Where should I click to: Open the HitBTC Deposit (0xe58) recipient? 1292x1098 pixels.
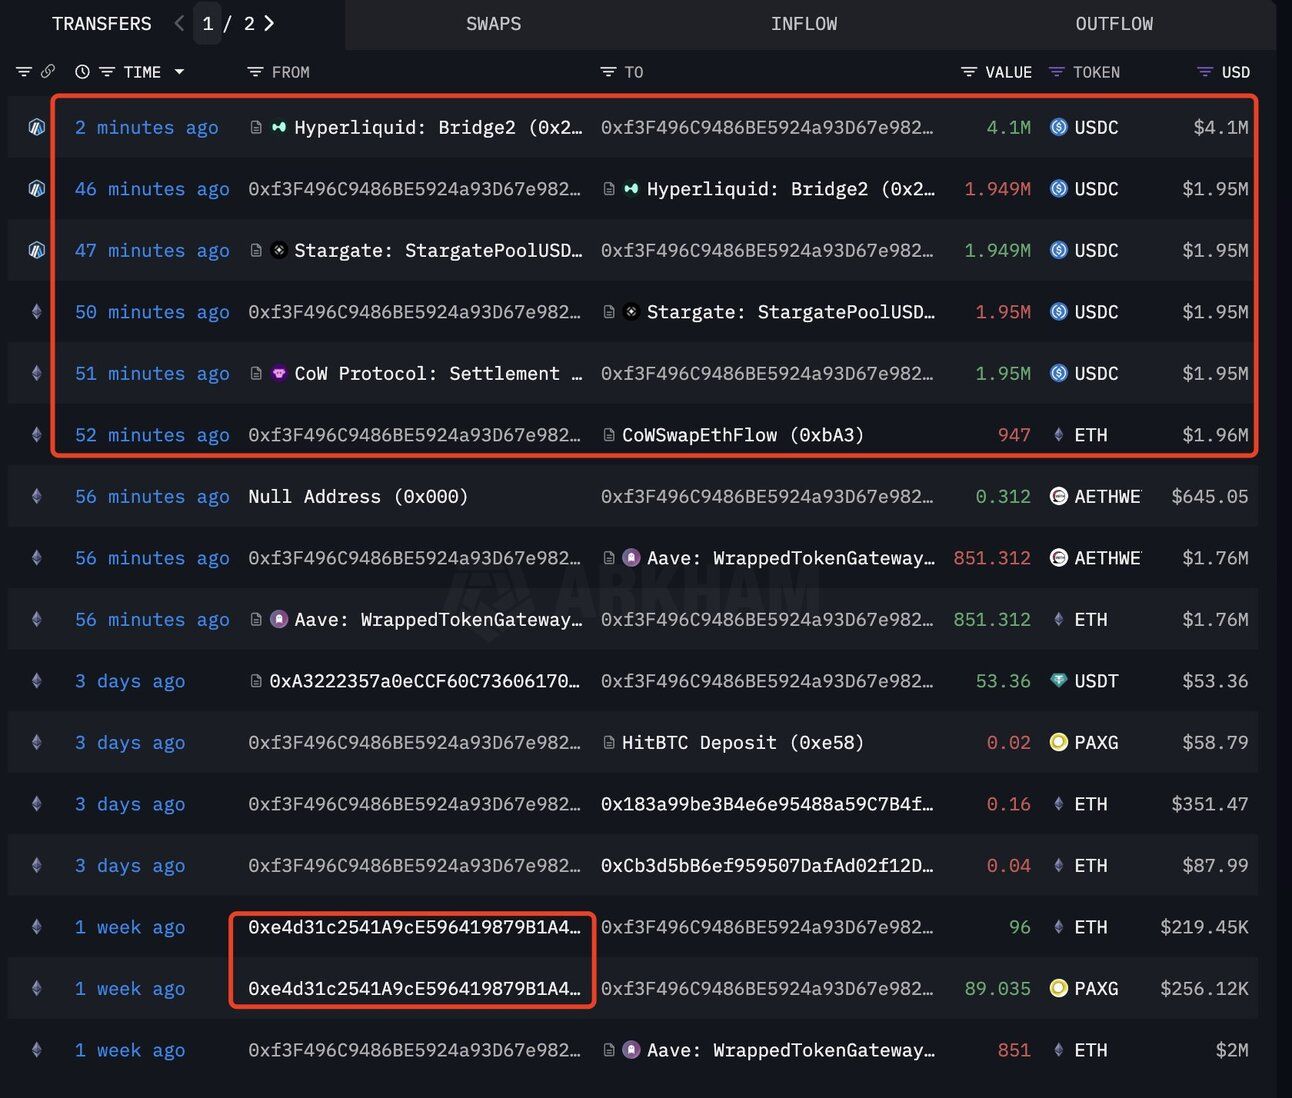pyautogui.click(x=743, y=742)
